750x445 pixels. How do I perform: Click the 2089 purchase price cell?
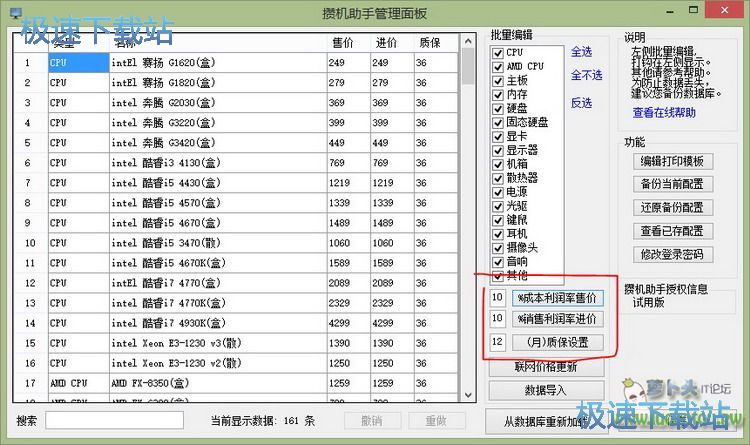point(392,283)
